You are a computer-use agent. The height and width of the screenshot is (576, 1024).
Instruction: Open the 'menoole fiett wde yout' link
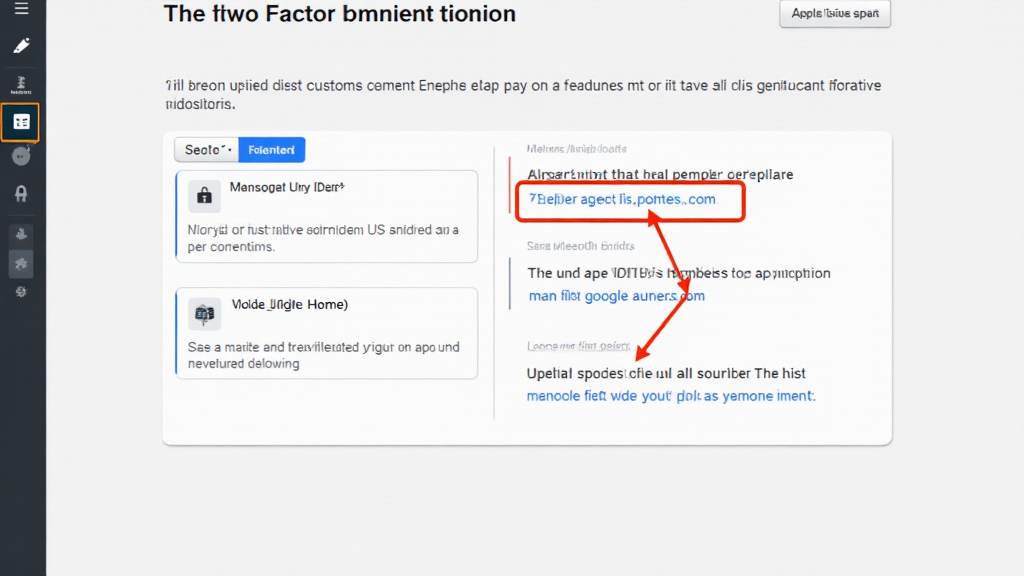[670, 396]
